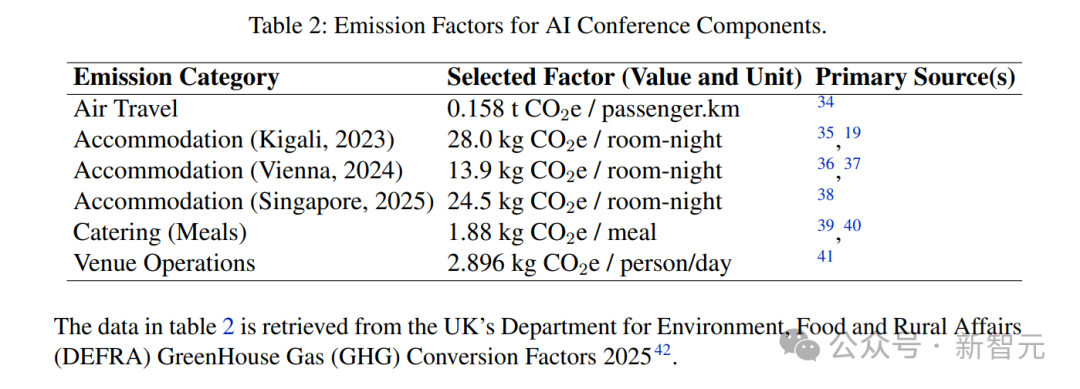The height and width of the screenshot is (389, 1080).
Task: Open footnote 42 after Conversion Factors 2025
Action: (x=661, y=351)
